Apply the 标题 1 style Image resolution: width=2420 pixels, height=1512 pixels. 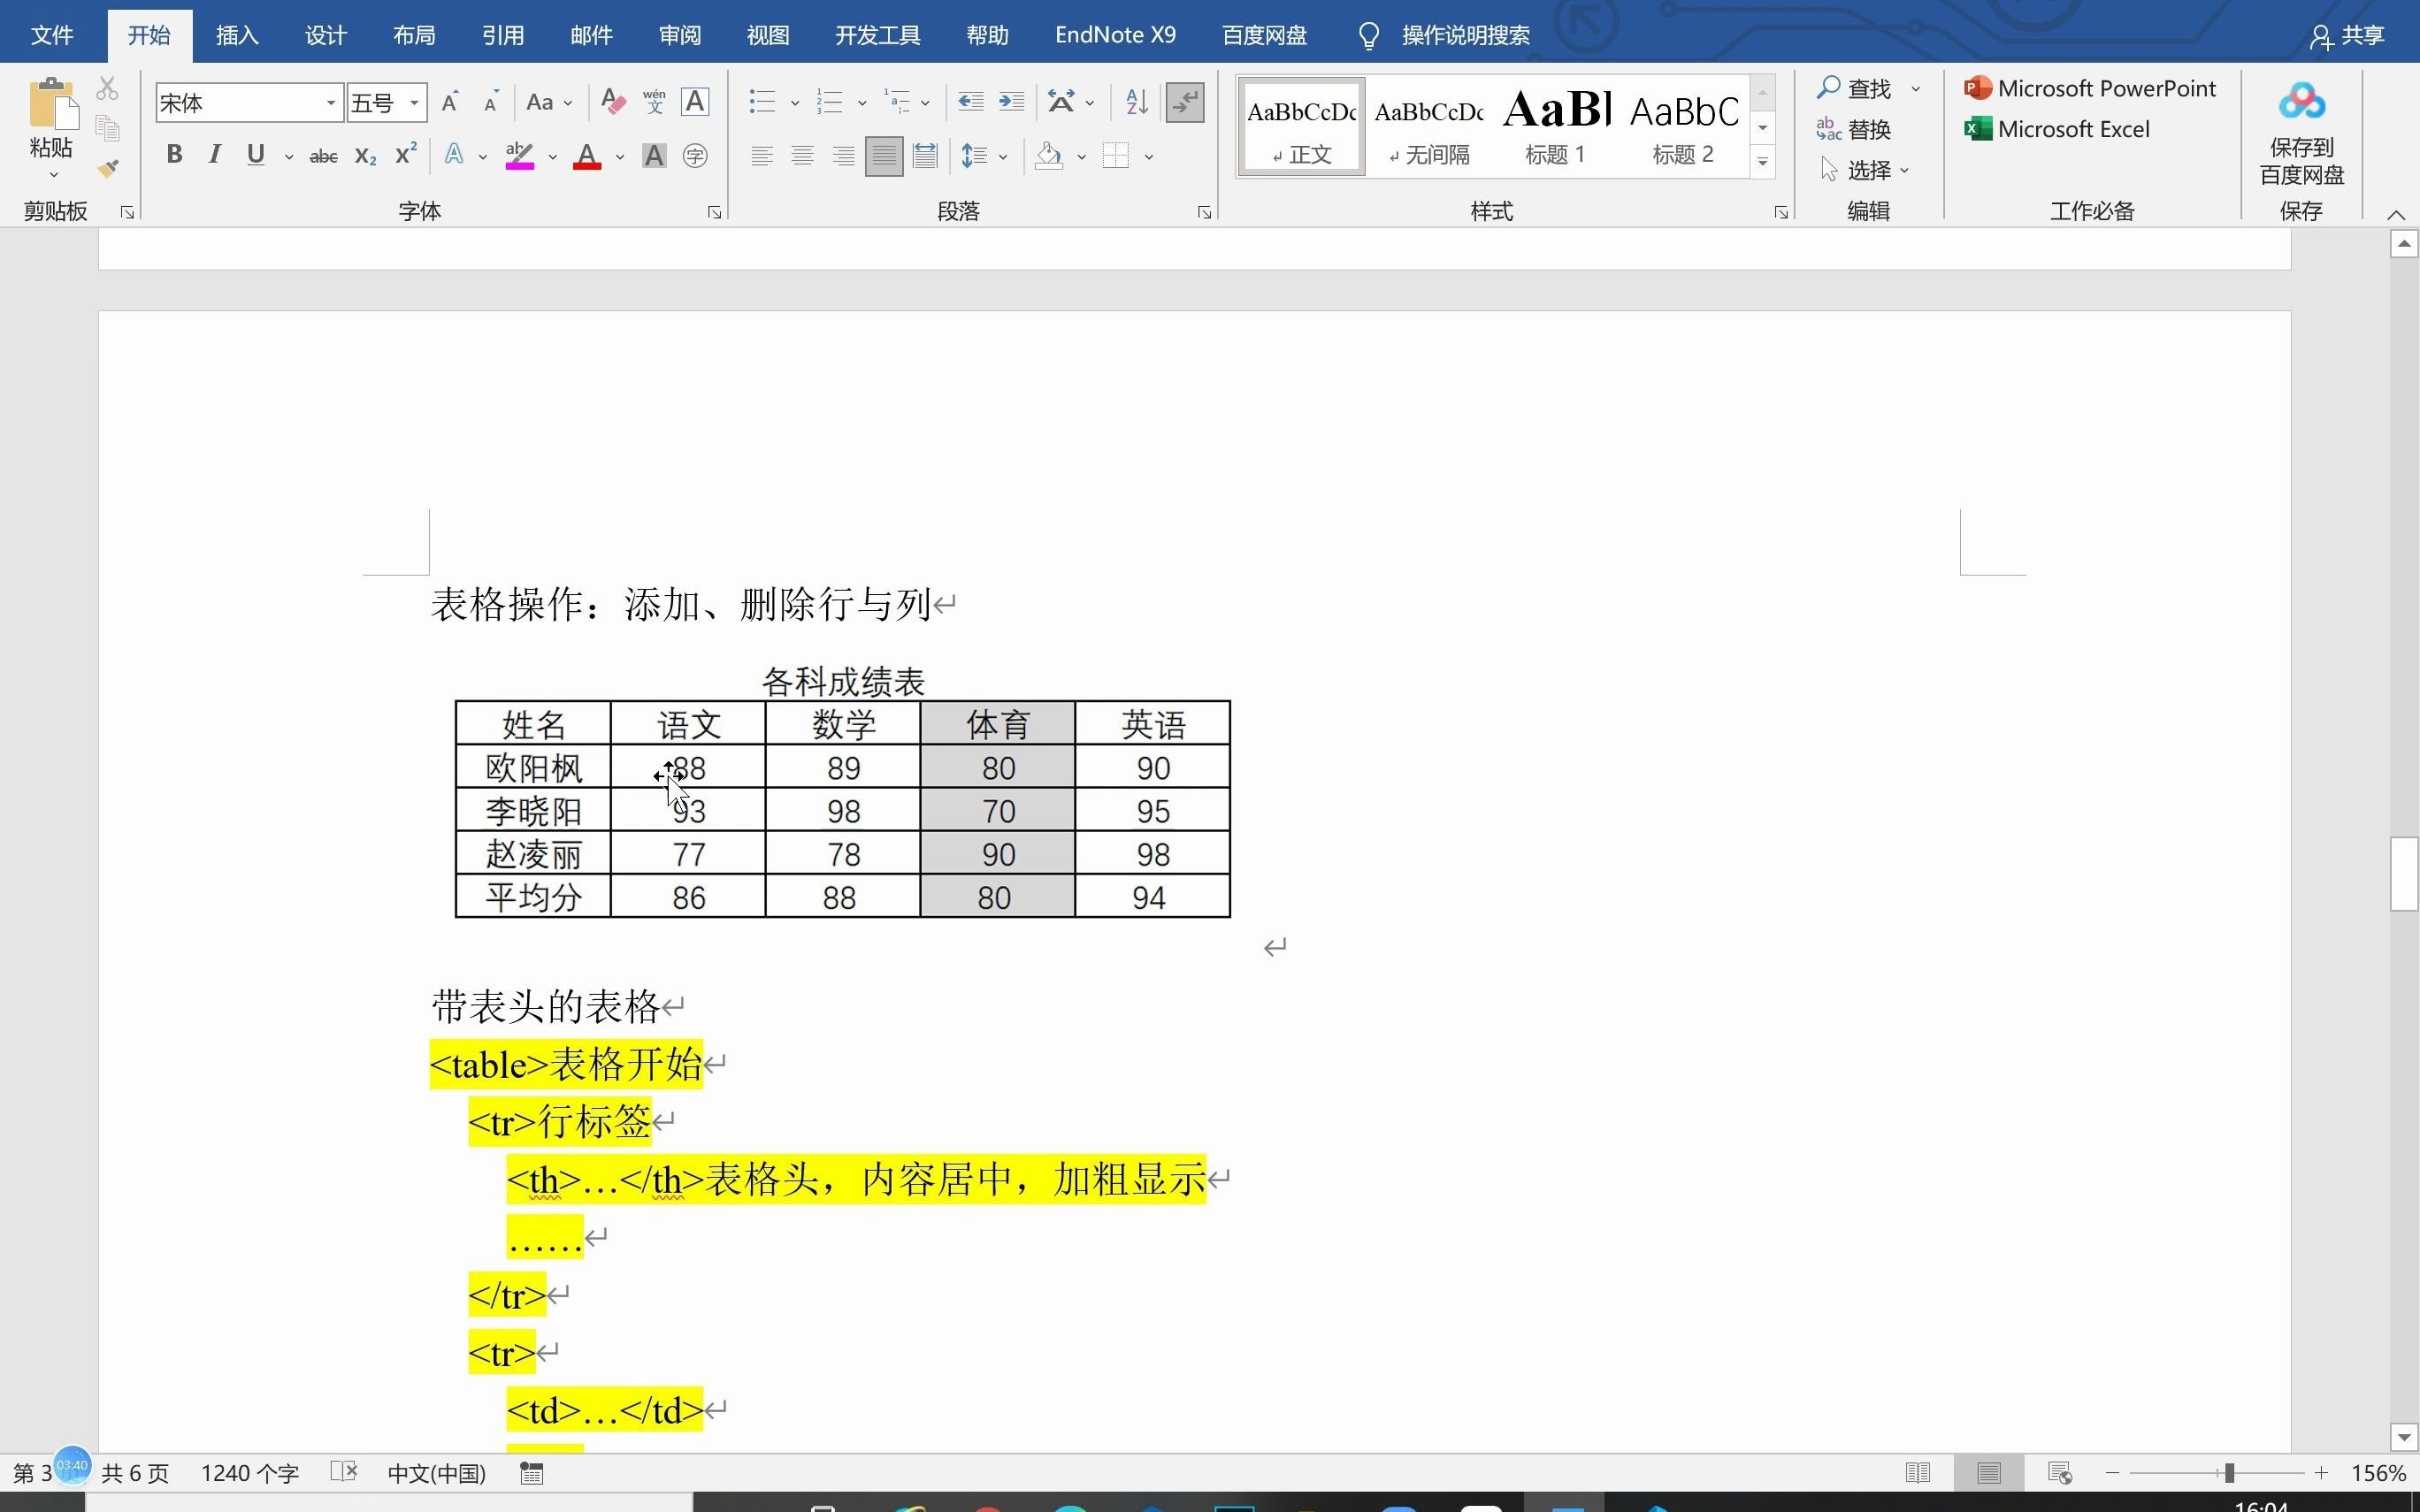(x=1556, y=127)
